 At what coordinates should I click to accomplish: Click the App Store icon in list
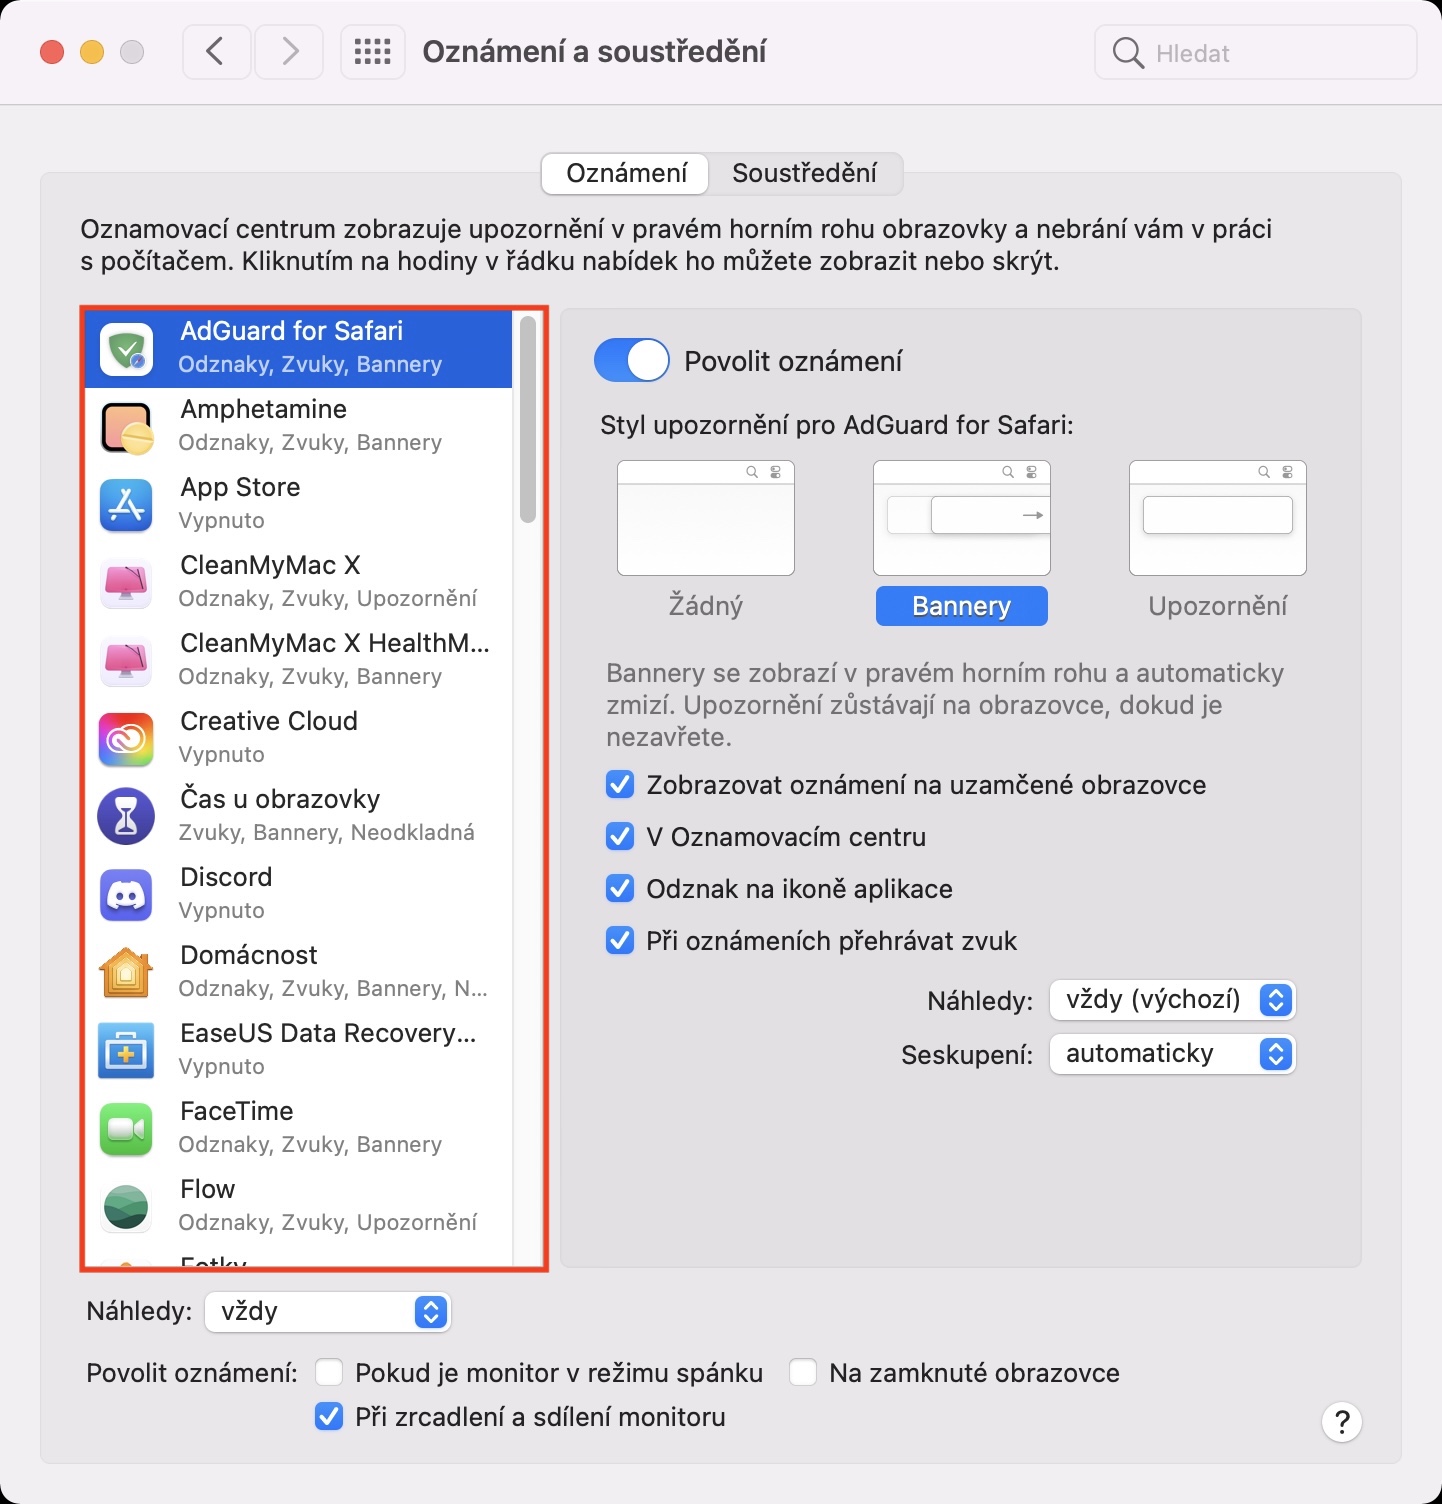point(126,505)
